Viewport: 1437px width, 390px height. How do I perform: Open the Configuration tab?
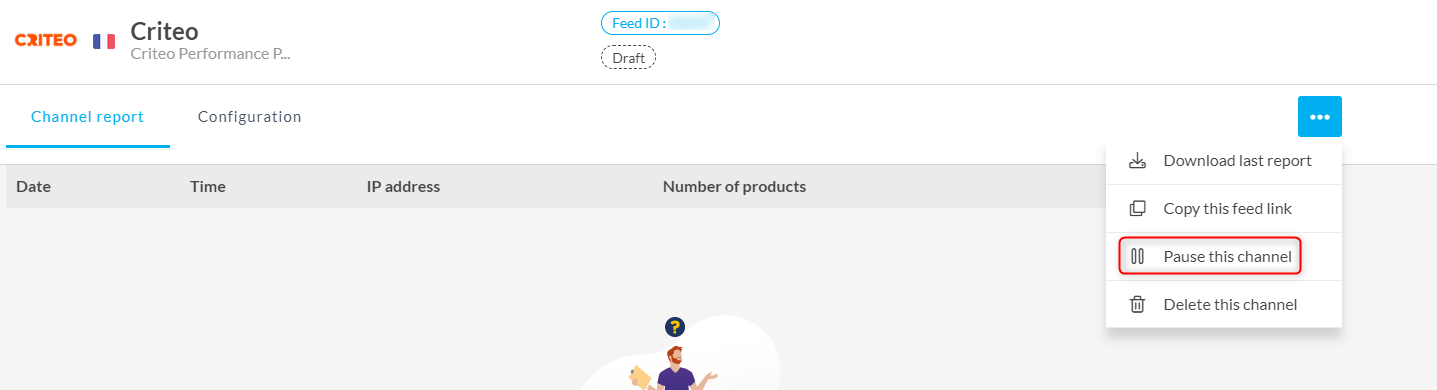tap(250, 117)
